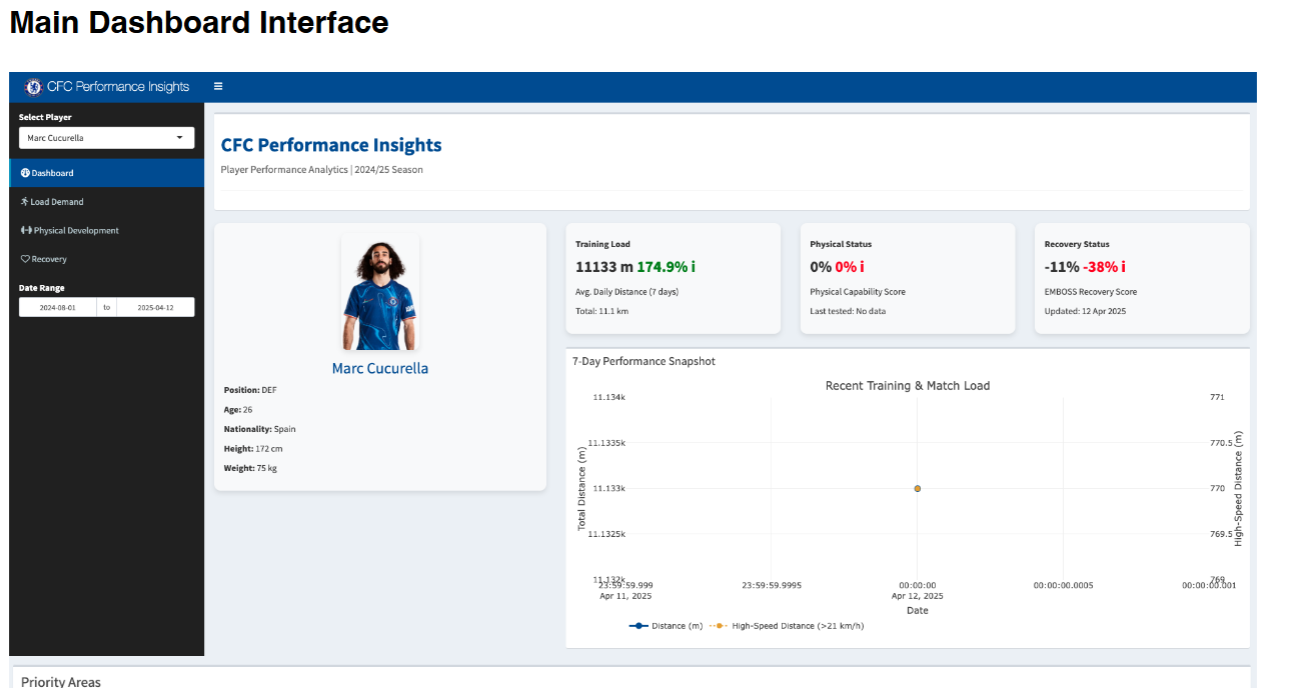Click the Chelsea club crest logo
1301x688 pixels.
pos(33,87)
